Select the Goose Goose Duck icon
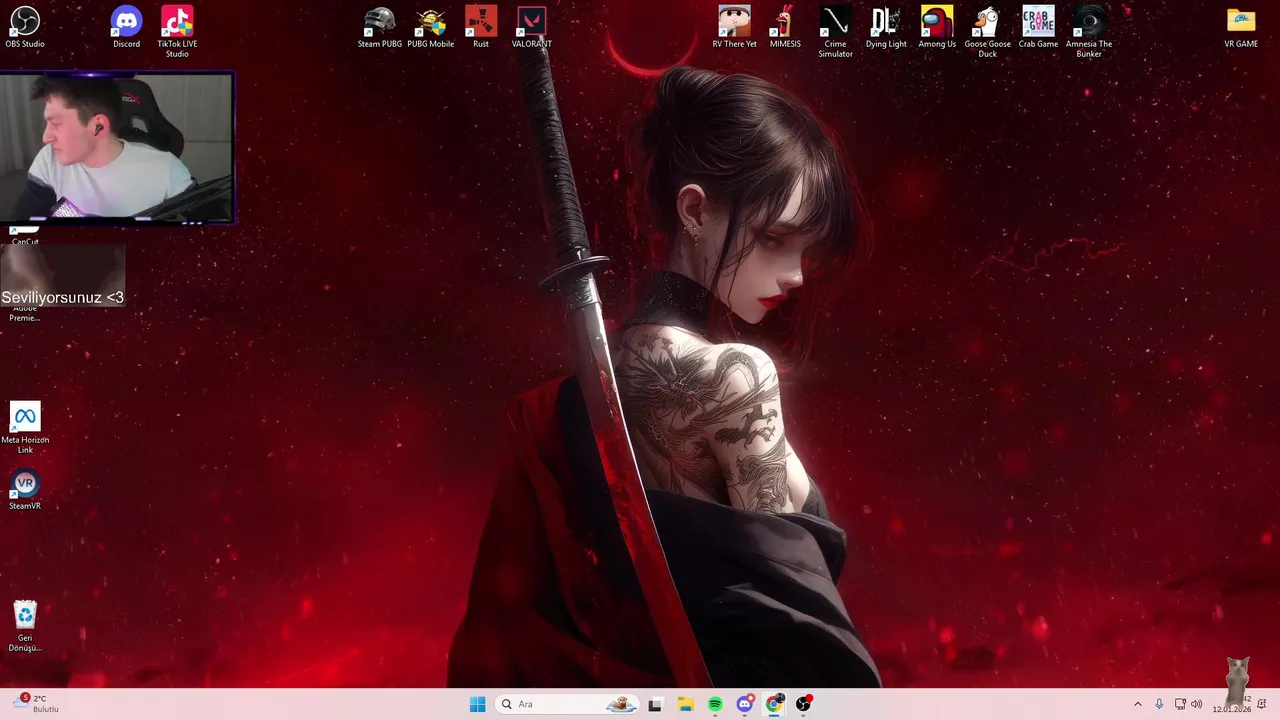Image resolution: width=1280 pixels, height=720 pixels. tap(987, 31)
